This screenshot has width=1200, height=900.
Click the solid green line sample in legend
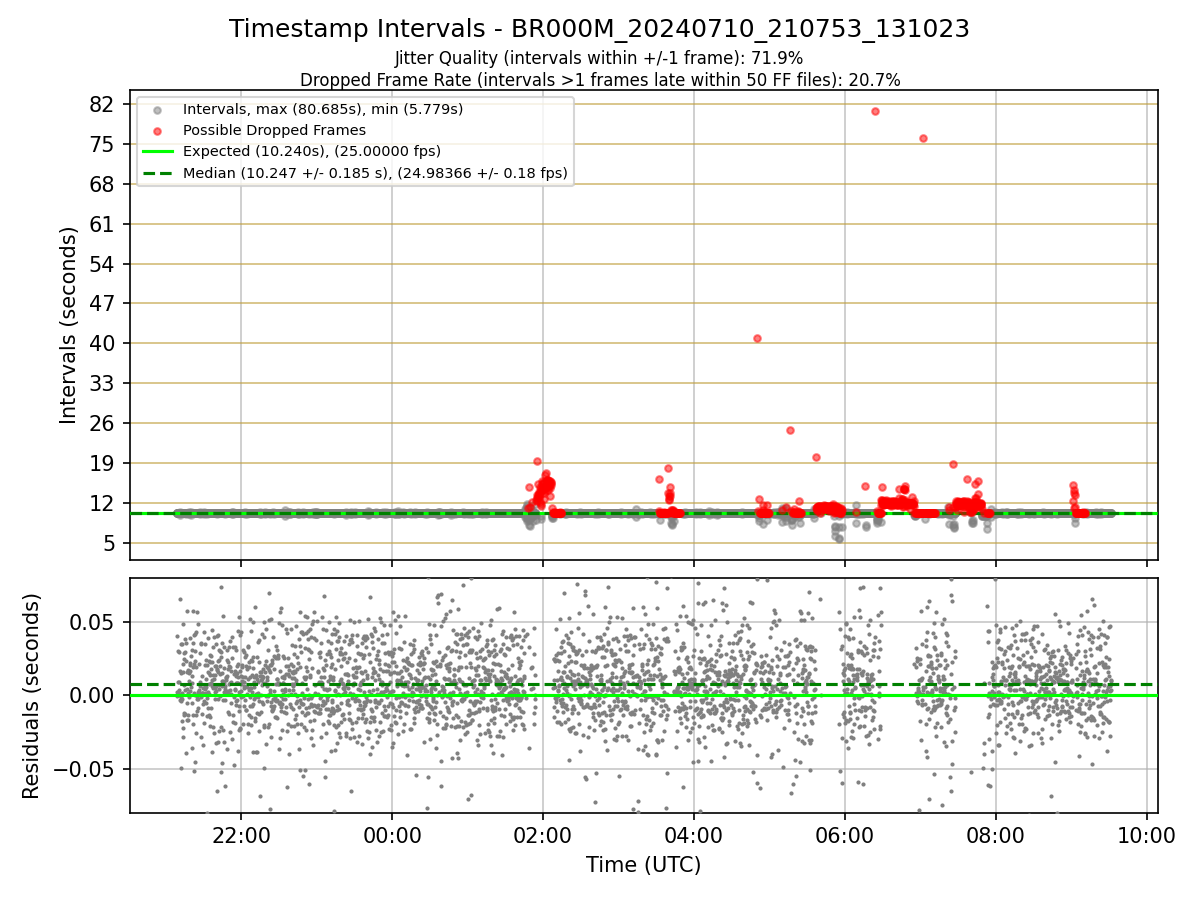157,152
